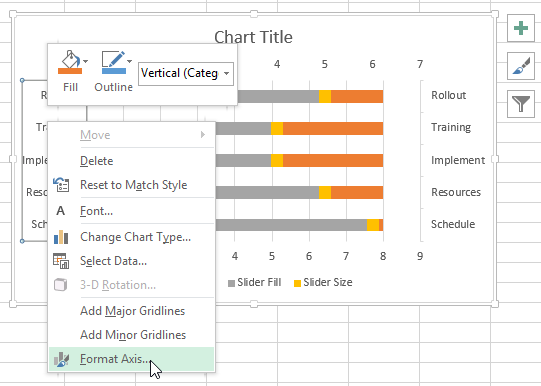The image size is (541, 386).
Task: Click the Reset to Match Style icon
Action: pos(61,185)
